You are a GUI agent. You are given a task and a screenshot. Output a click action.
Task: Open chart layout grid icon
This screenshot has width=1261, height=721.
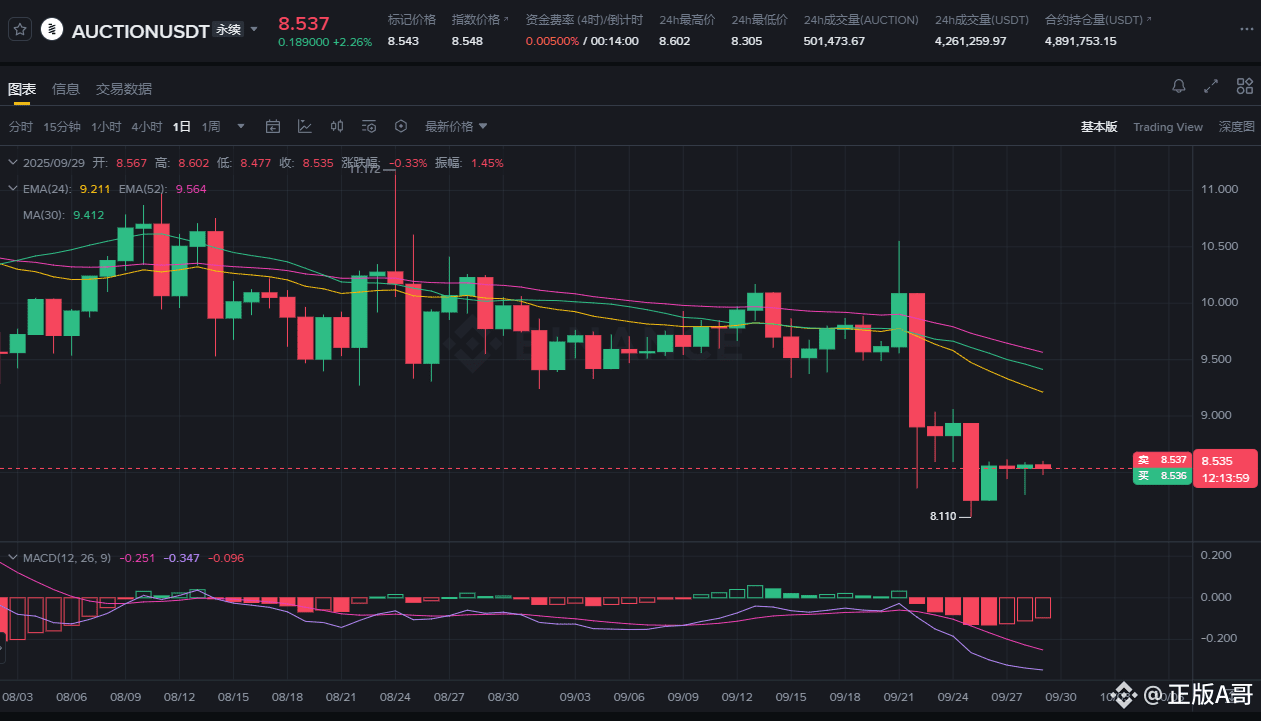[x=1245, y=87]
